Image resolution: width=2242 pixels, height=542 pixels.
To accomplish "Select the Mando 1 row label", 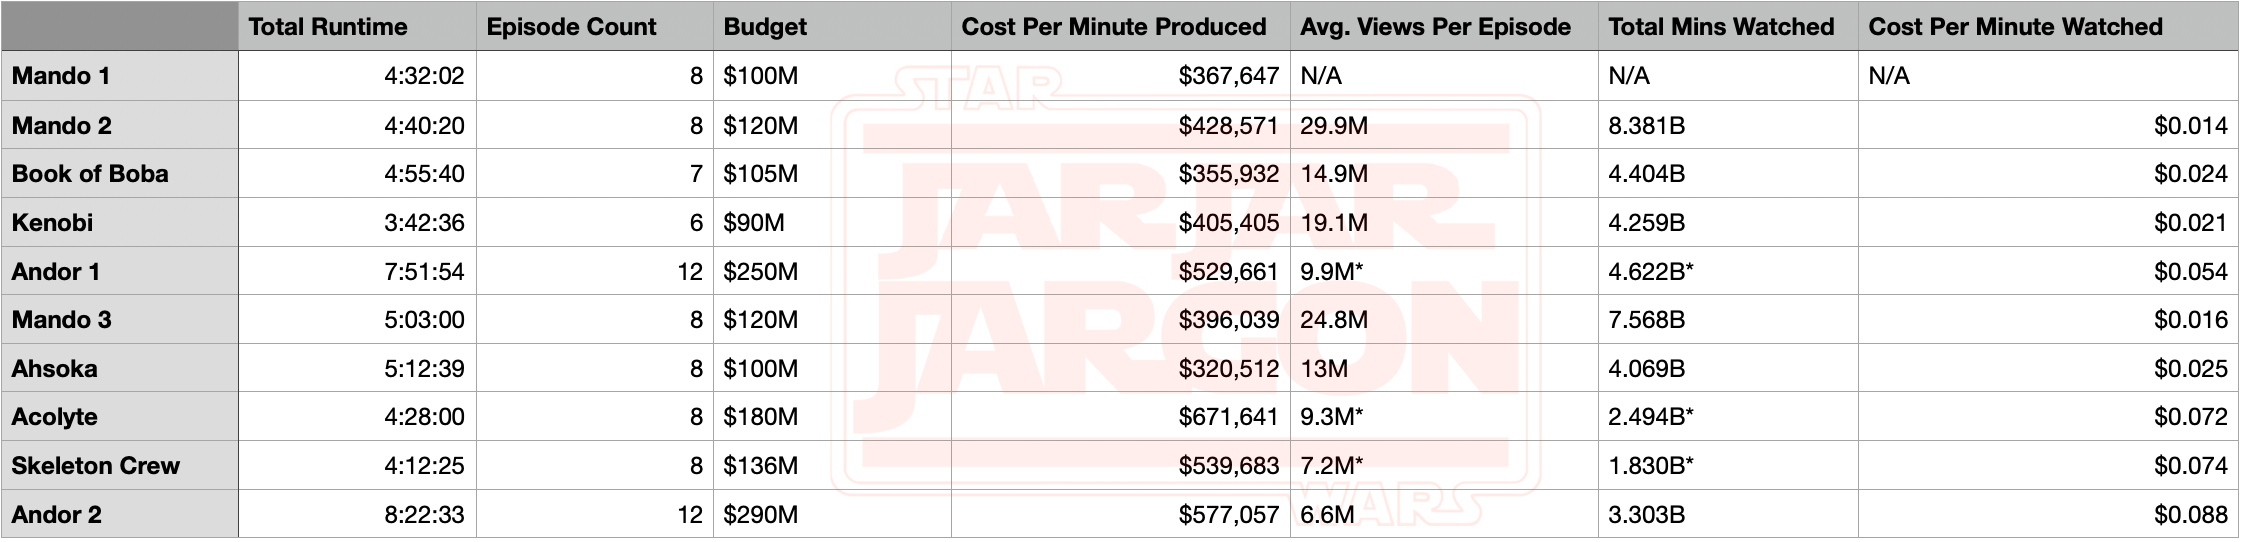I will click(x=61, y=76).
